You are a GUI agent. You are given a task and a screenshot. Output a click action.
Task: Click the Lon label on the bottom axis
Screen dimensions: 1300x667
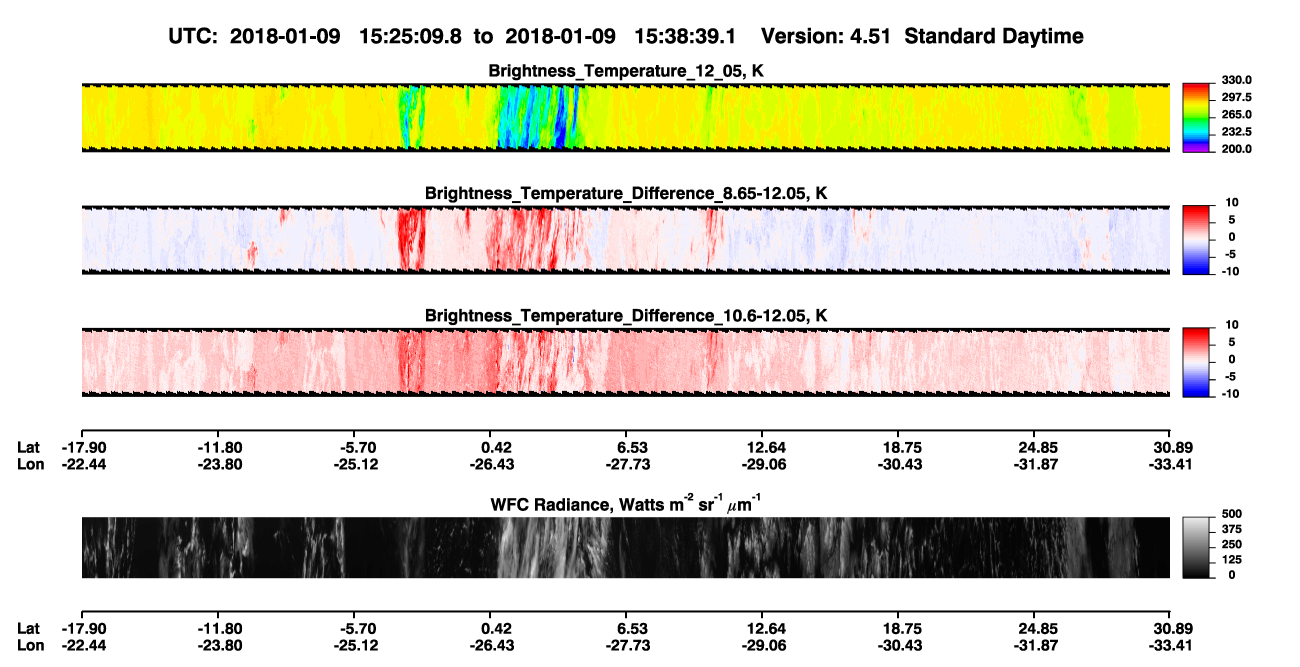pos(30,645)
